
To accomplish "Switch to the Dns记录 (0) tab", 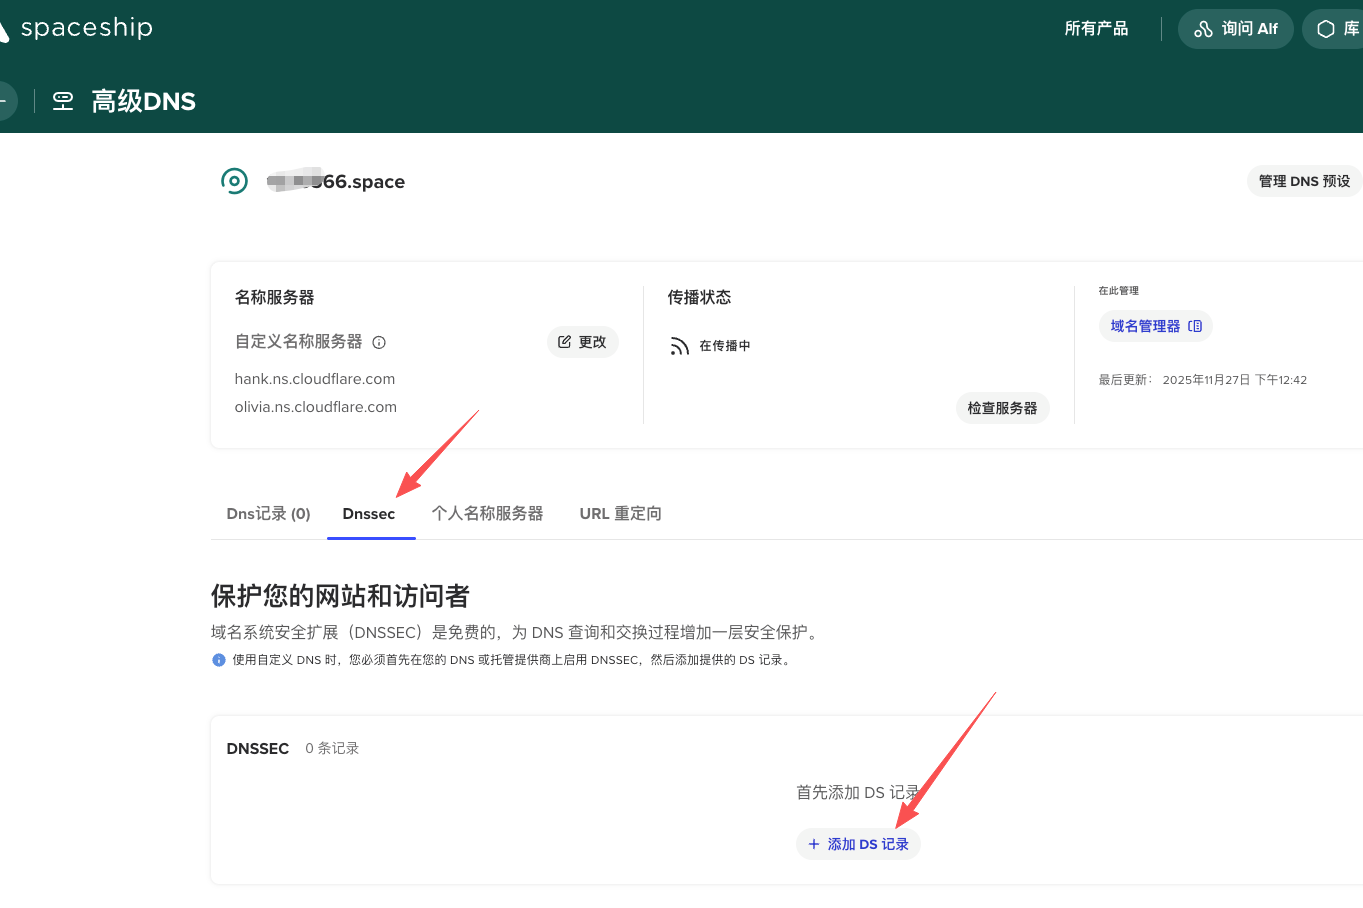I will point(268,514).
